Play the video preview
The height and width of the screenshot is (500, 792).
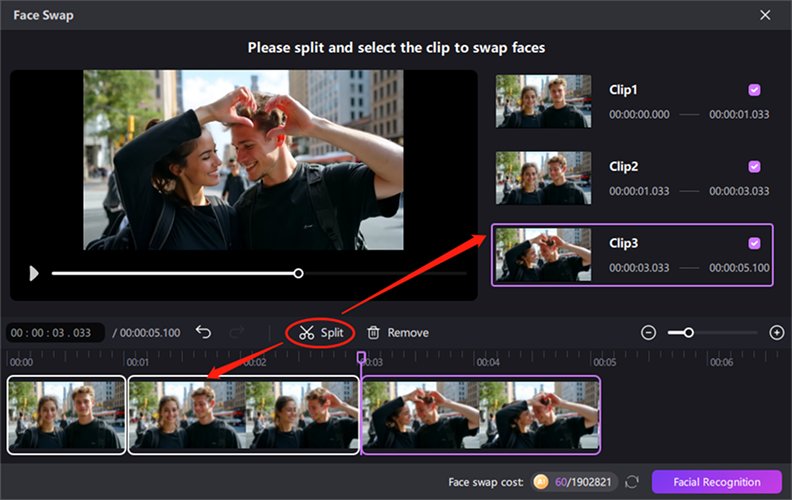[34, 273]
